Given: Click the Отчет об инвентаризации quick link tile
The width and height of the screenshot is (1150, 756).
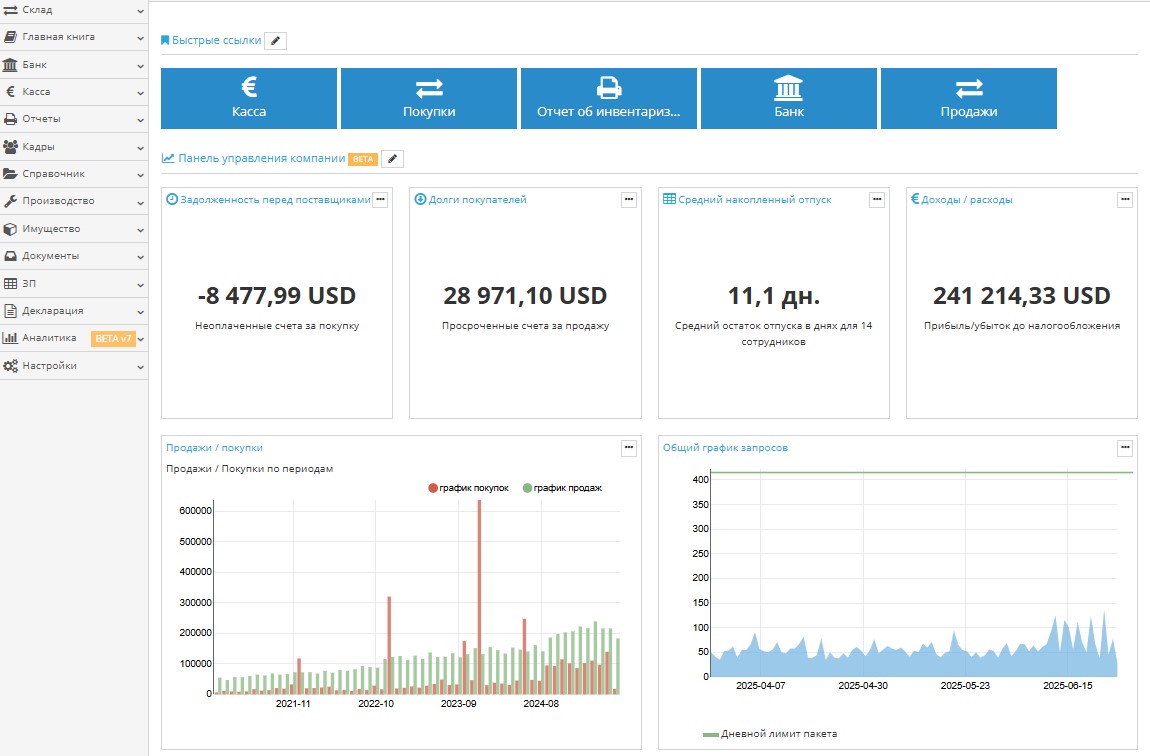Looking at the screenshot, I should pyautogui.click(x=608, y=99).
